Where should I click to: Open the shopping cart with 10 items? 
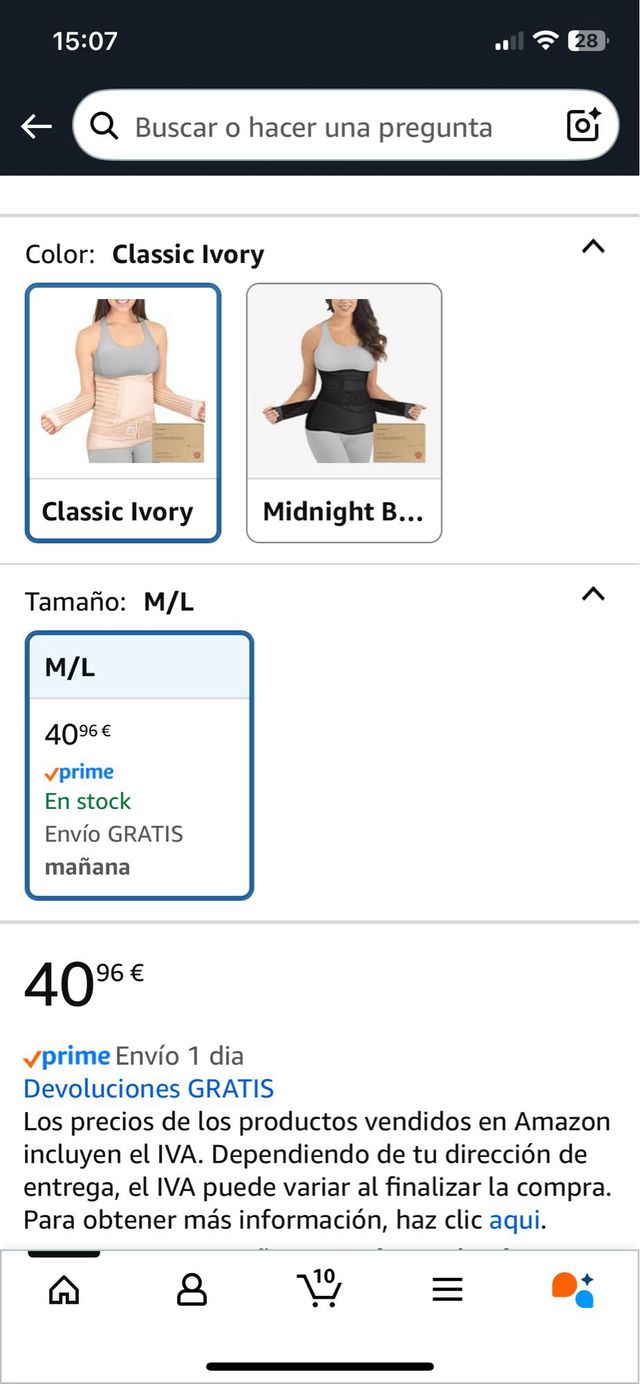(x=318, y=1290)
